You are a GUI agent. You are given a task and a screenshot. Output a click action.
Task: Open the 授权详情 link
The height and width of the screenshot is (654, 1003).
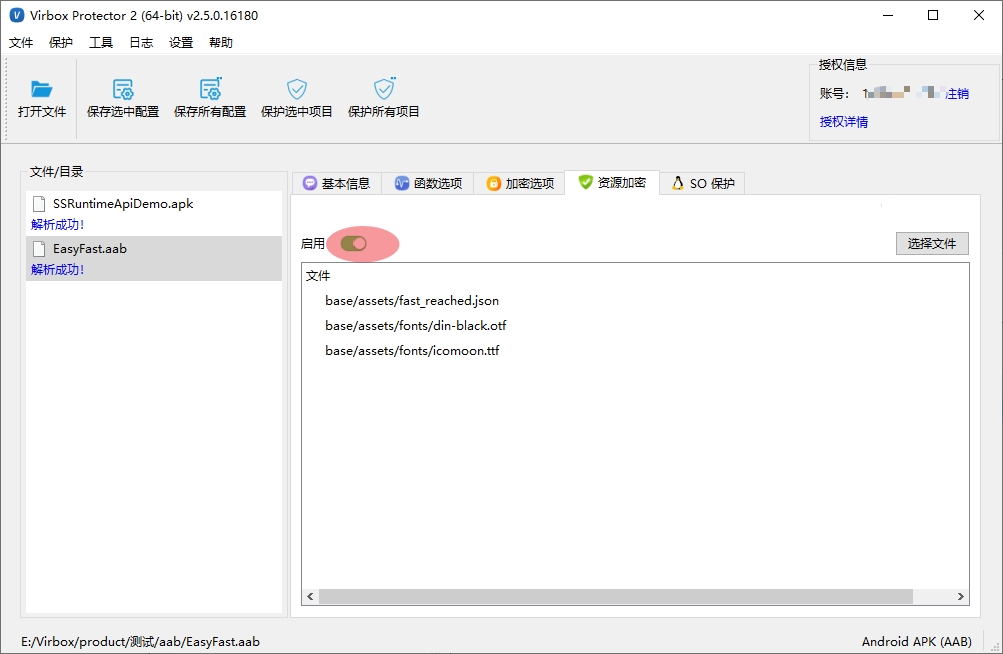pos(844,122)
